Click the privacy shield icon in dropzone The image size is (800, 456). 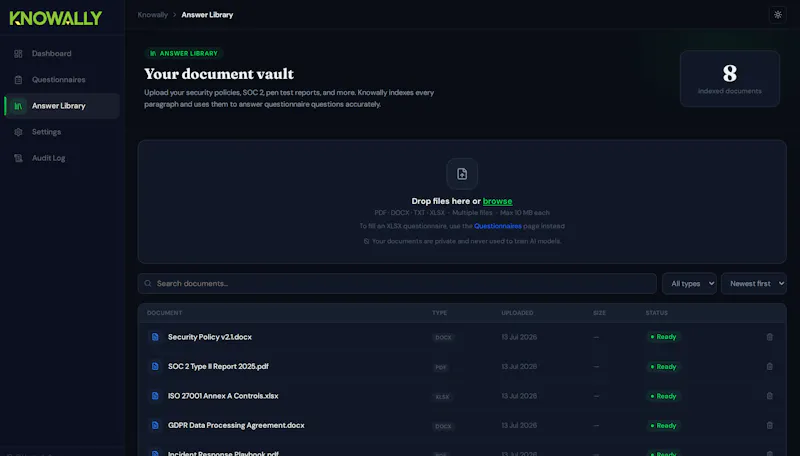click(366, 241)
